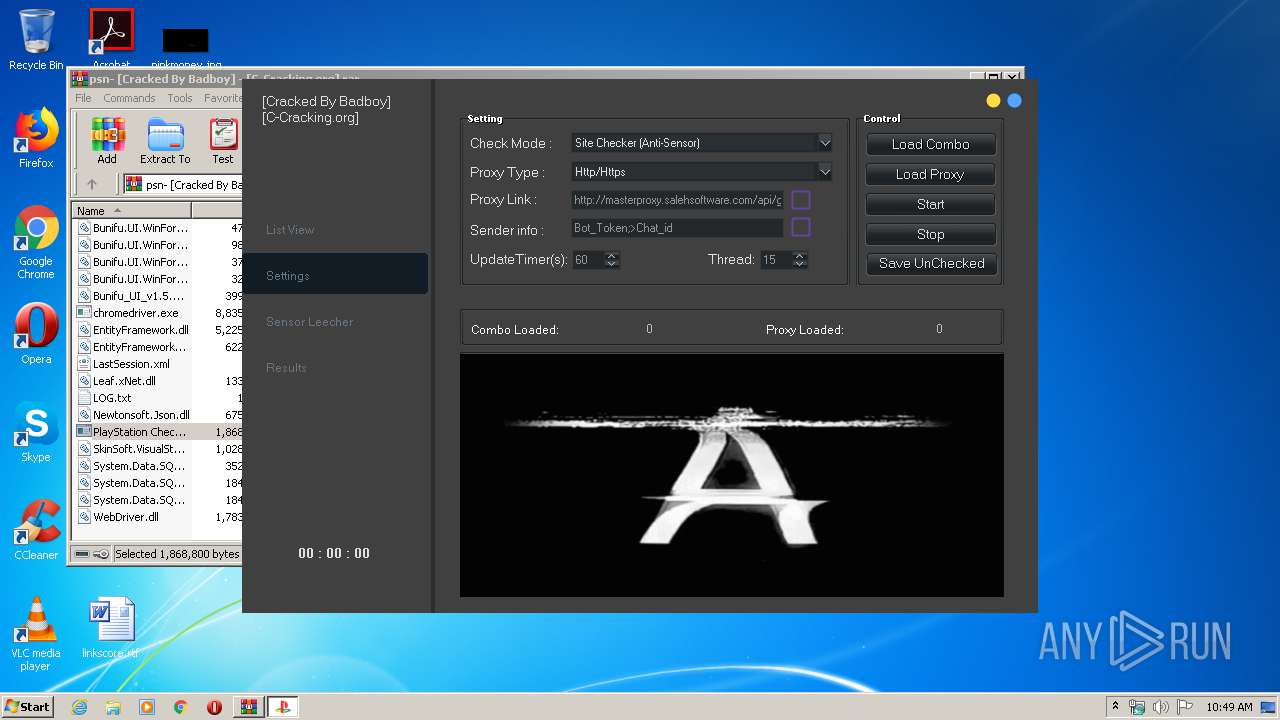Open Windows Media Player from taskbar
This screenshot has height=720, width=1280.
tap(147, 707)
